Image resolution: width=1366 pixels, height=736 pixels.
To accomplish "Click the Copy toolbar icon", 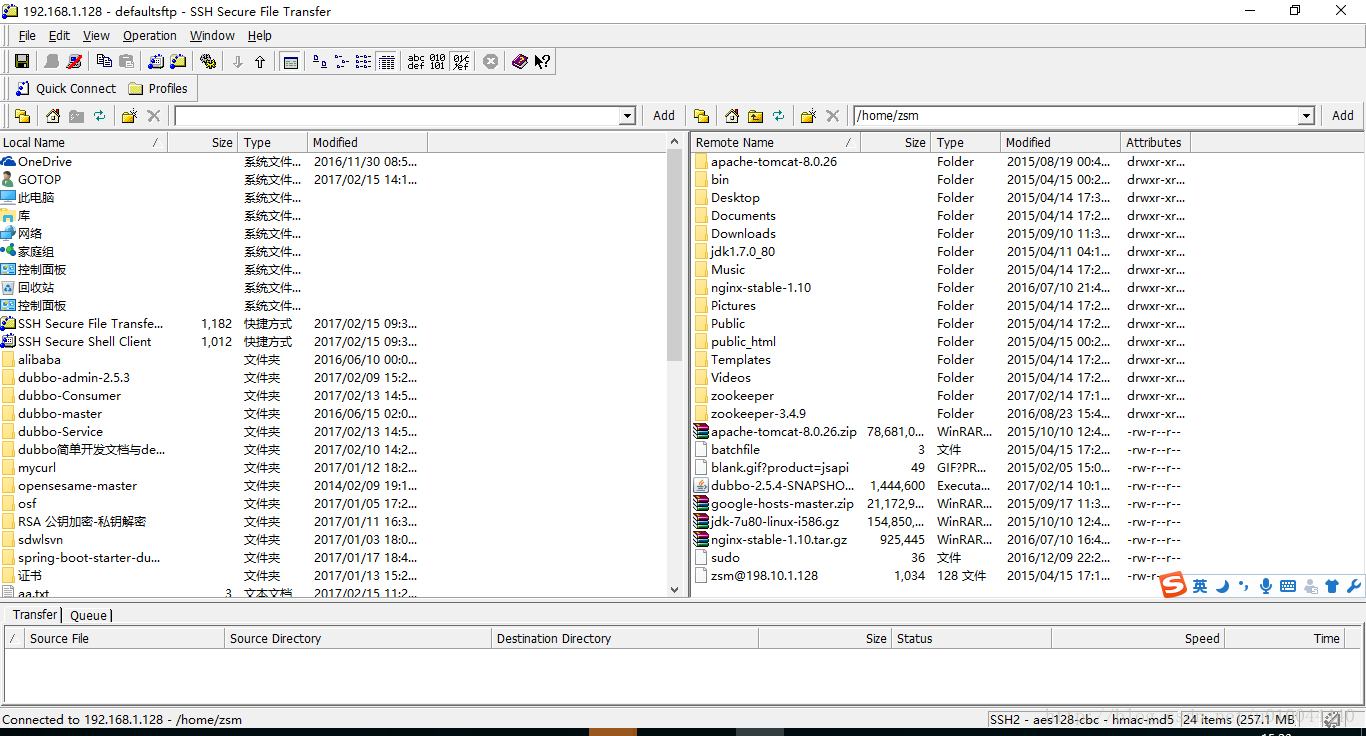I will (x=104, y=61).
